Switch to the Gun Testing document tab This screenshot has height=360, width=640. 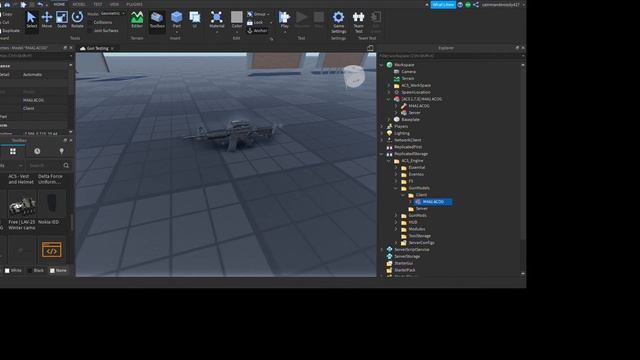click(97, 48)
